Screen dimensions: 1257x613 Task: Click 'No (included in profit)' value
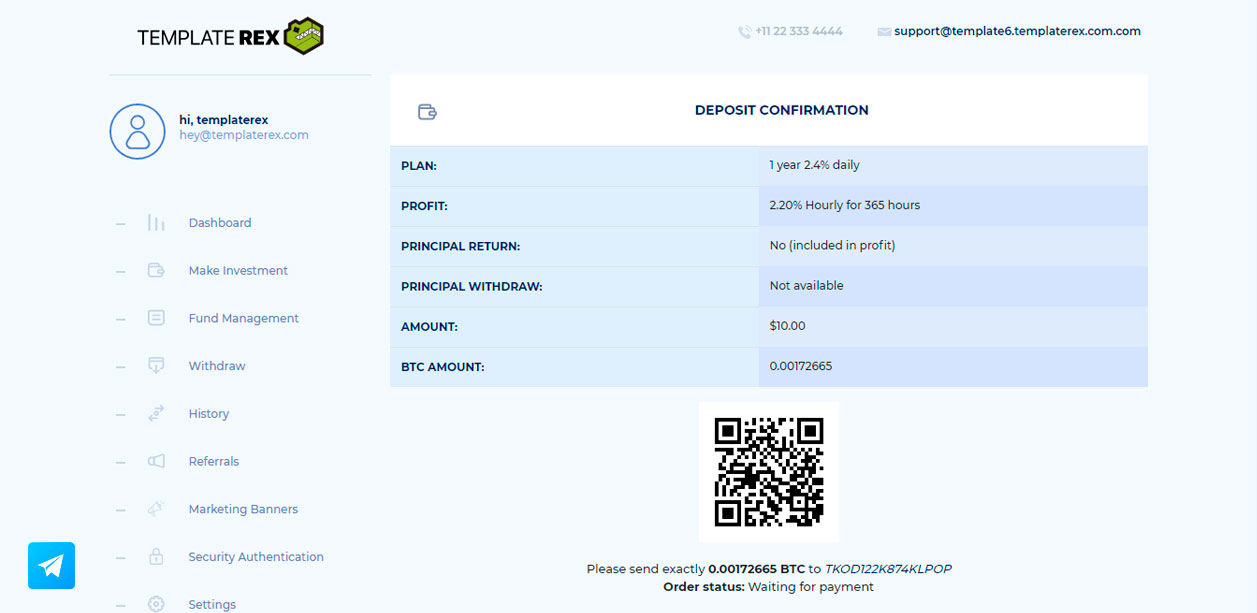point(832,245)
